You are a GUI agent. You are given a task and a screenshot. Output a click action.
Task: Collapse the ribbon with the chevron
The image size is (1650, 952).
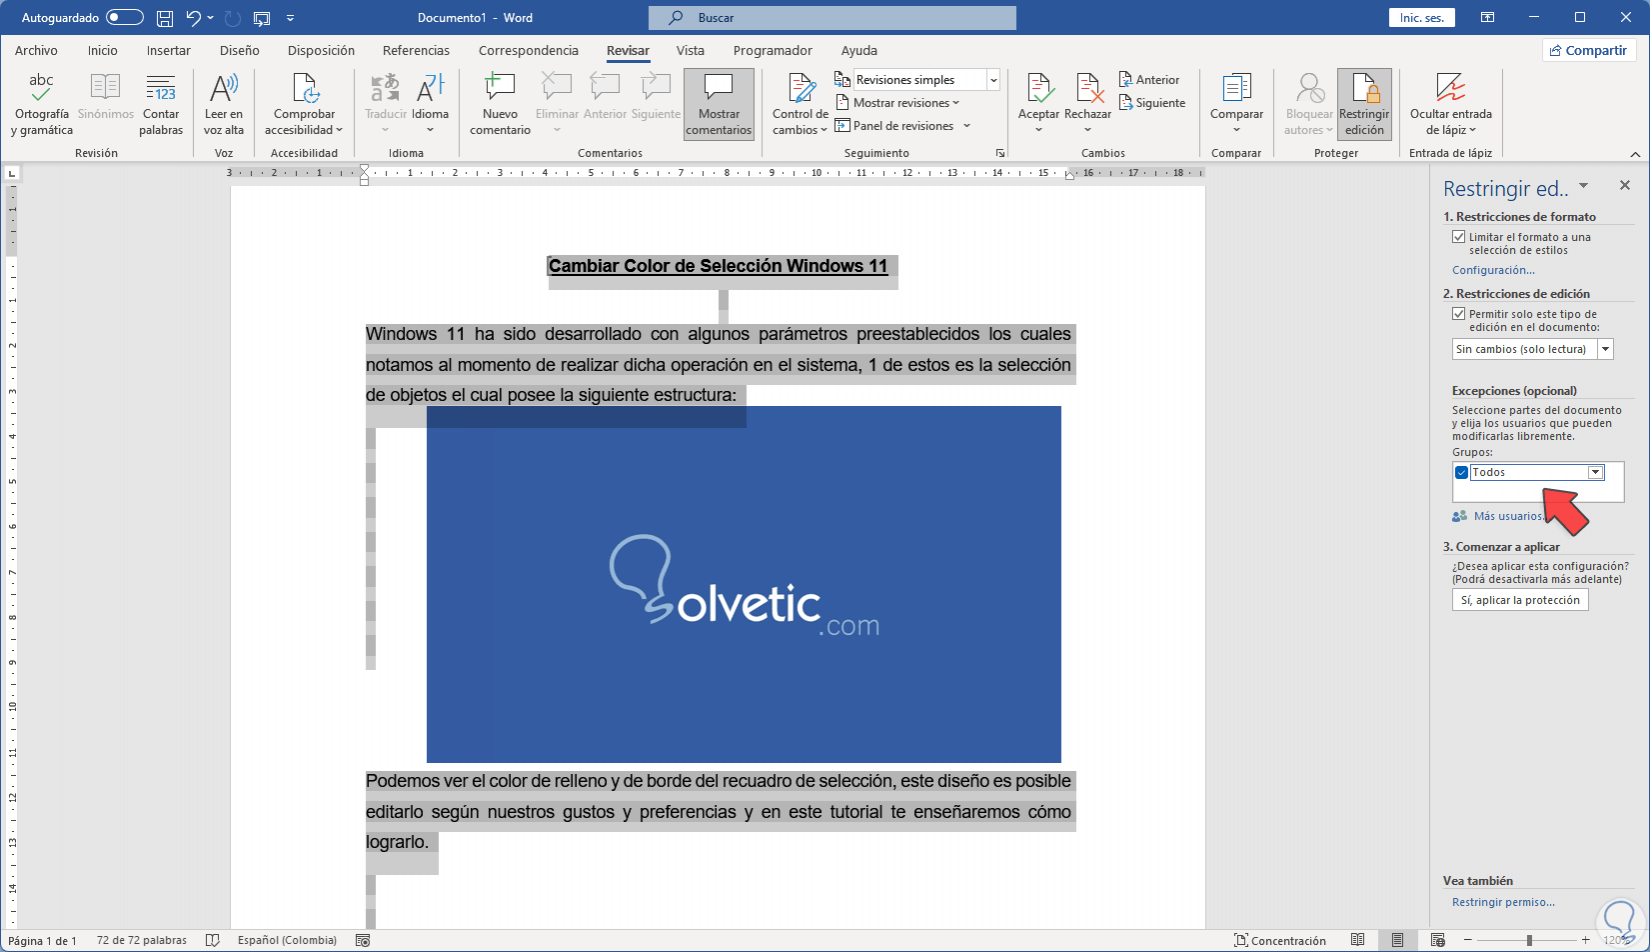tap(1636, 154)
